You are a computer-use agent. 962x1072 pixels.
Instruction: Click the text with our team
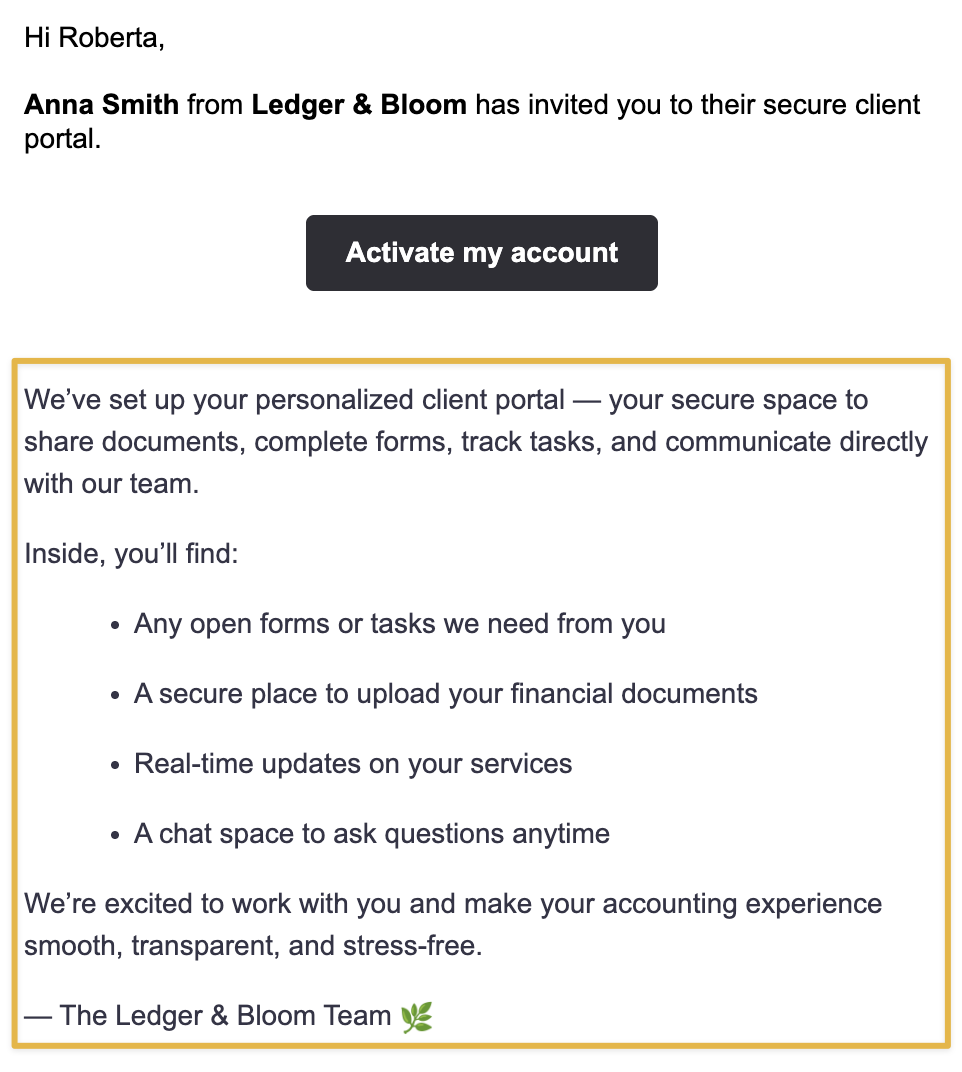coord(111,484)
